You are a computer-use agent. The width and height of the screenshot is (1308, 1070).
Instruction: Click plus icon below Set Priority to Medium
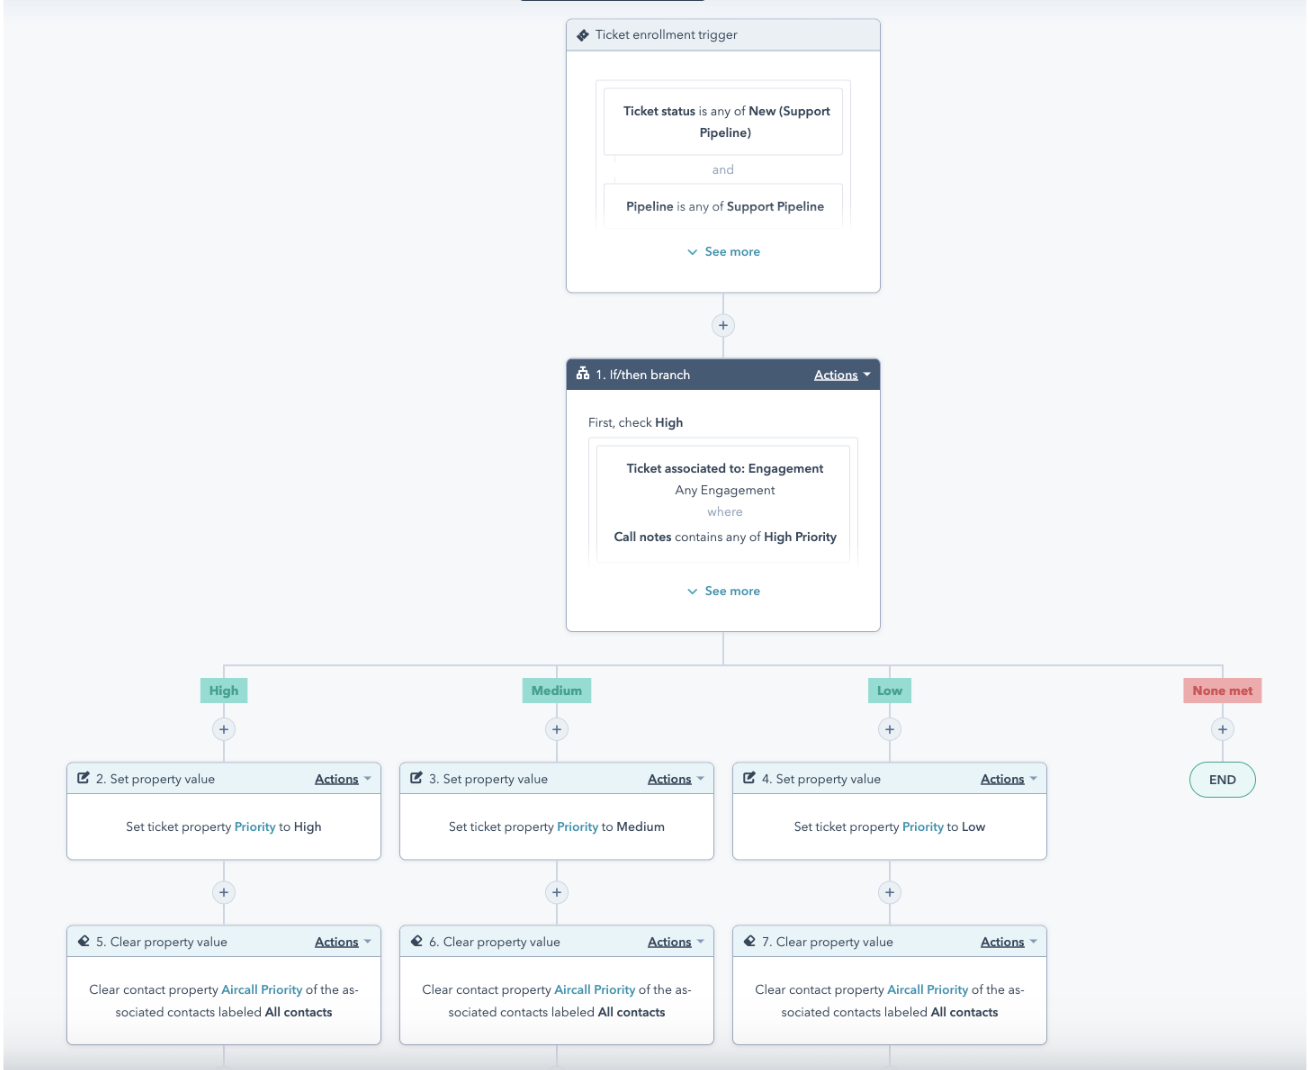[557, 892]
